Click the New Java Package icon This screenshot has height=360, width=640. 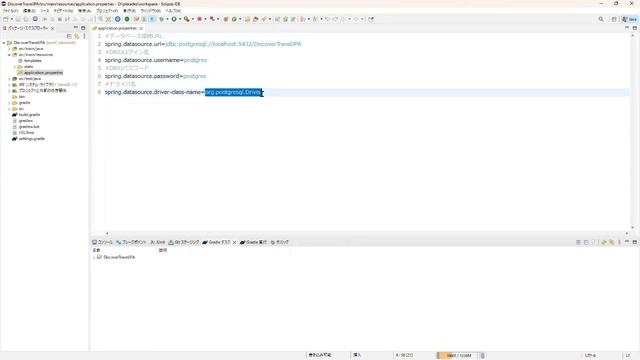(x=225, y=19)
